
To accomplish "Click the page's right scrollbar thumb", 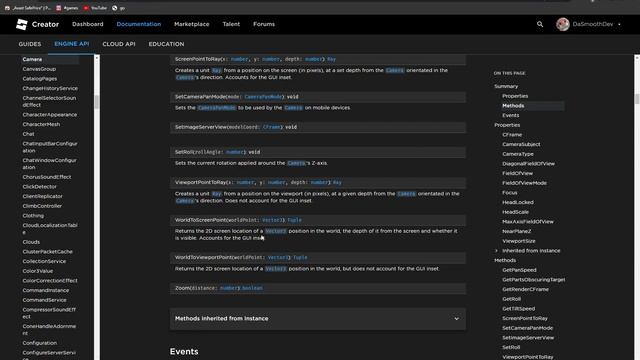I will 637,98.
